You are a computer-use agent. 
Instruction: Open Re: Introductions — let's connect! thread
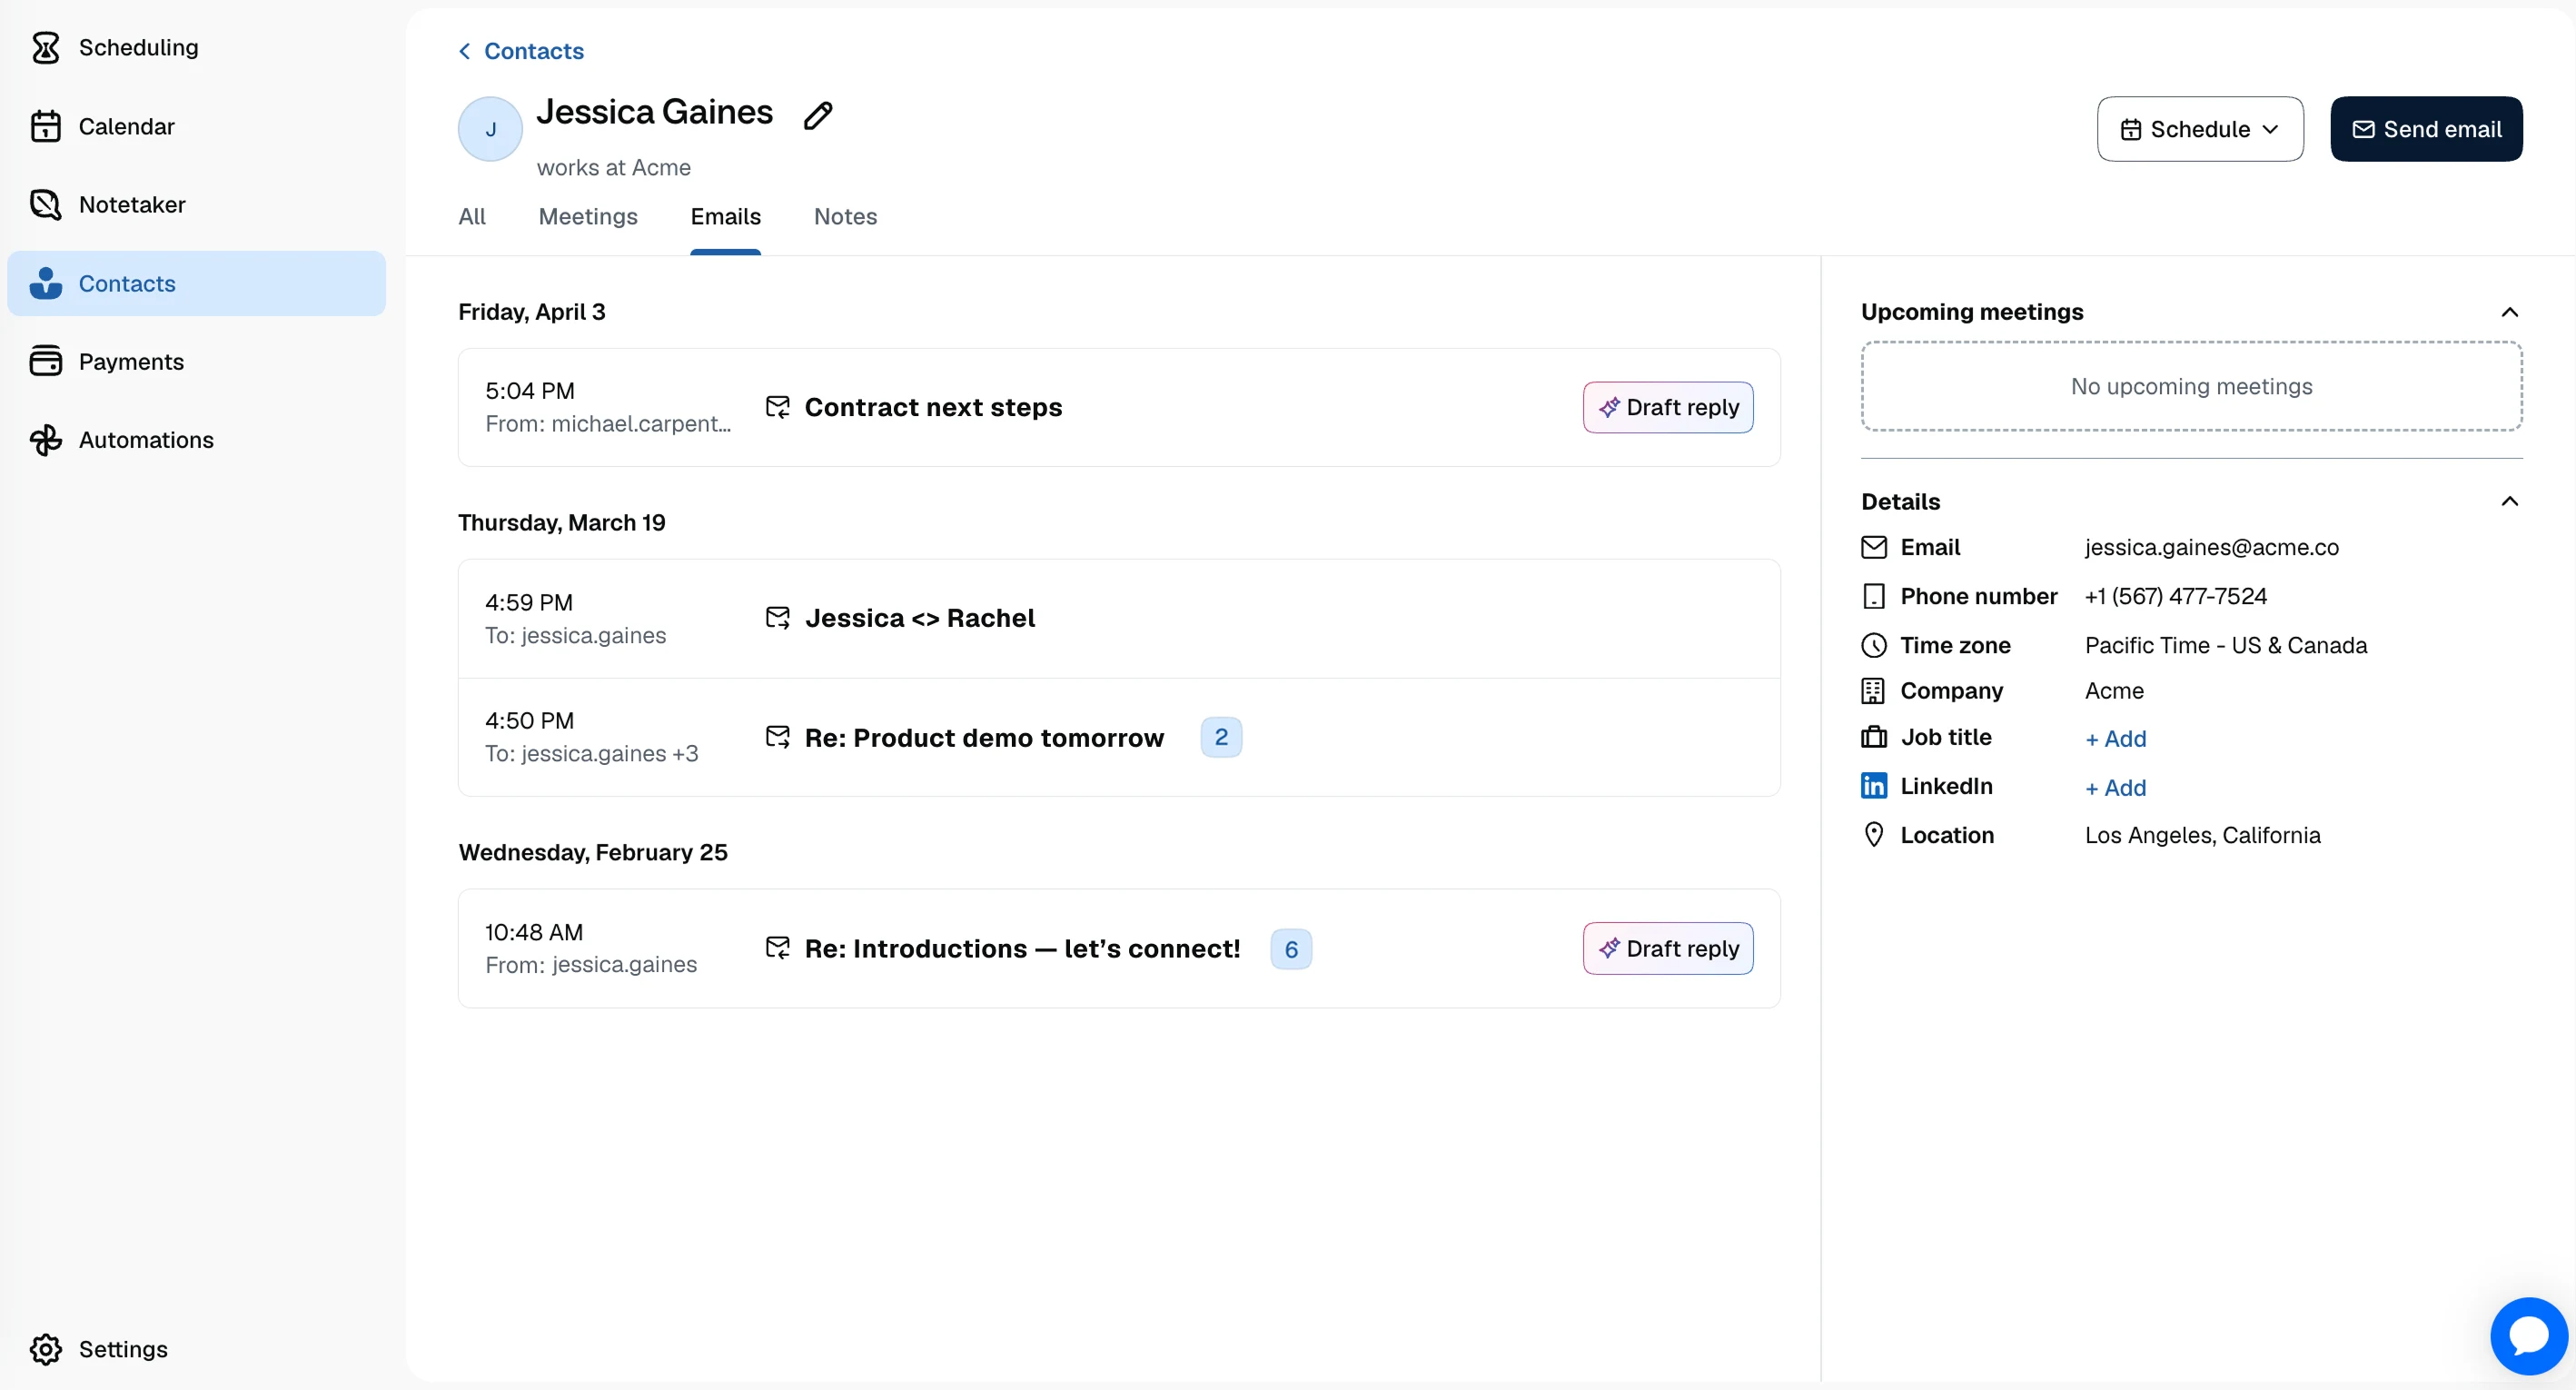tap(1022, 948)
